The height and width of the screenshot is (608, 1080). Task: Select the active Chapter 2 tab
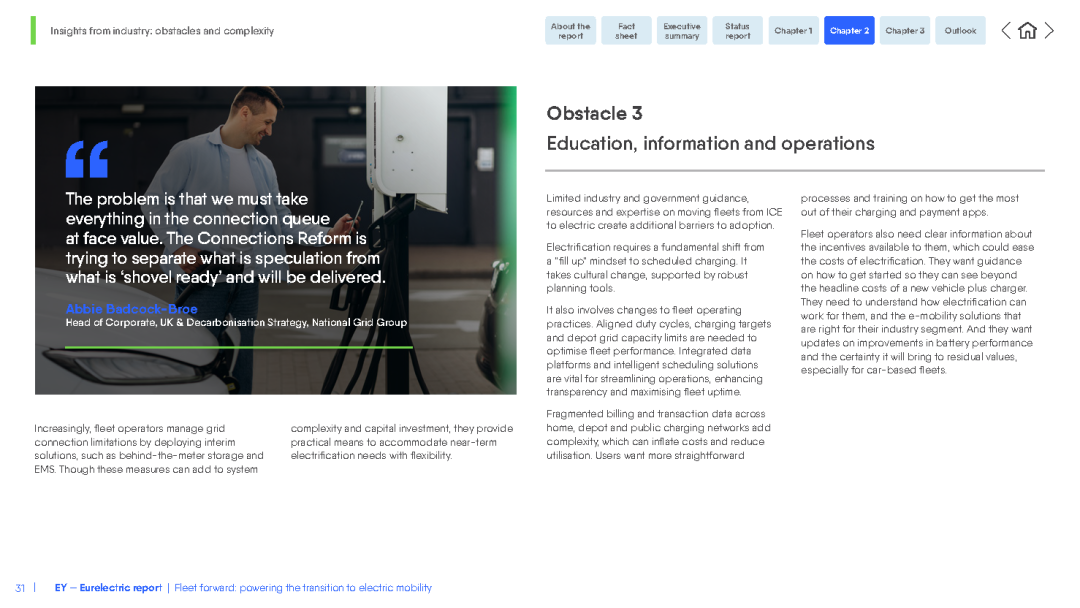click(849, 30)
